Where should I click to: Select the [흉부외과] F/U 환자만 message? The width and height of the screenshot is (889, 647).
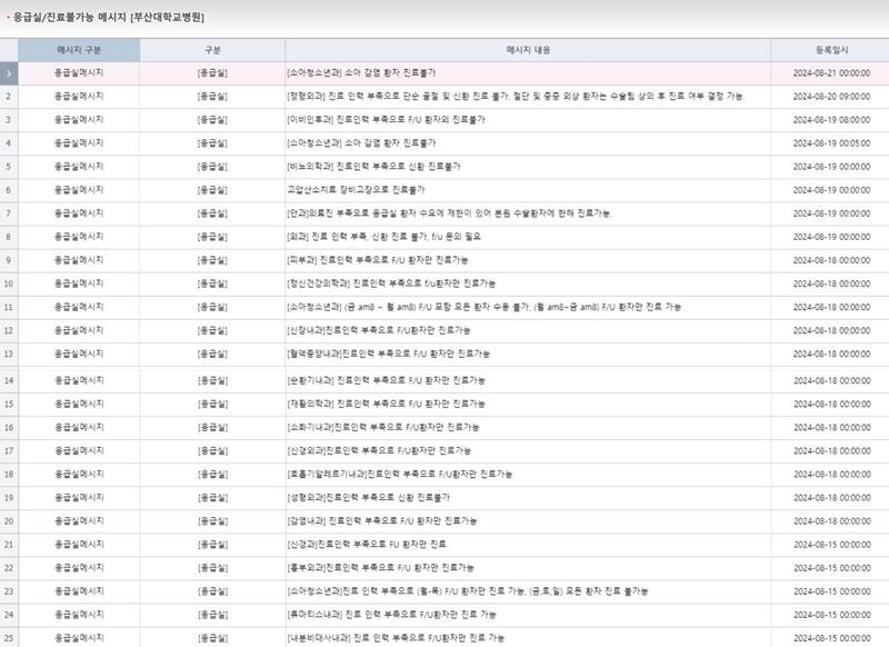coord(380,568)
